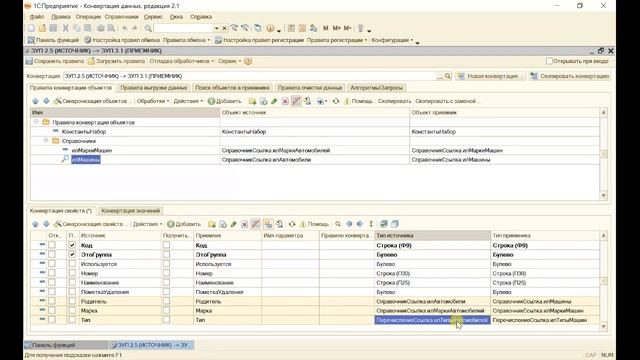Screen dimensions: 640x360
Task: Click the up arrow icon in object rules toolbar
Action: pyautogui.click(x=36, y=101)
